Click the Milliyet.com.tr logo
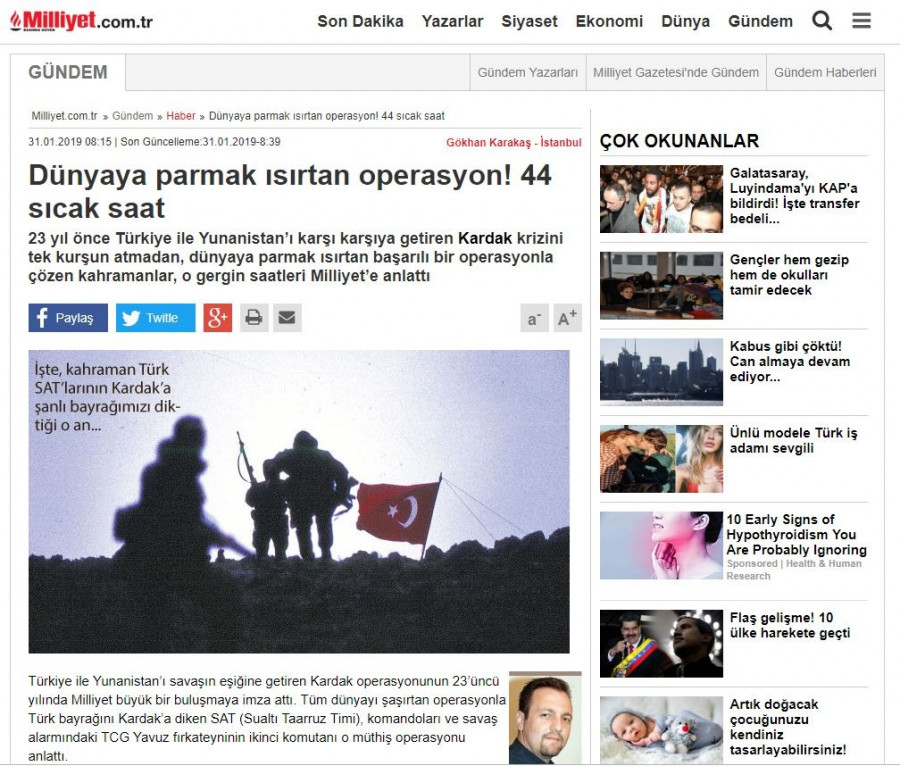 click(82, 21)
